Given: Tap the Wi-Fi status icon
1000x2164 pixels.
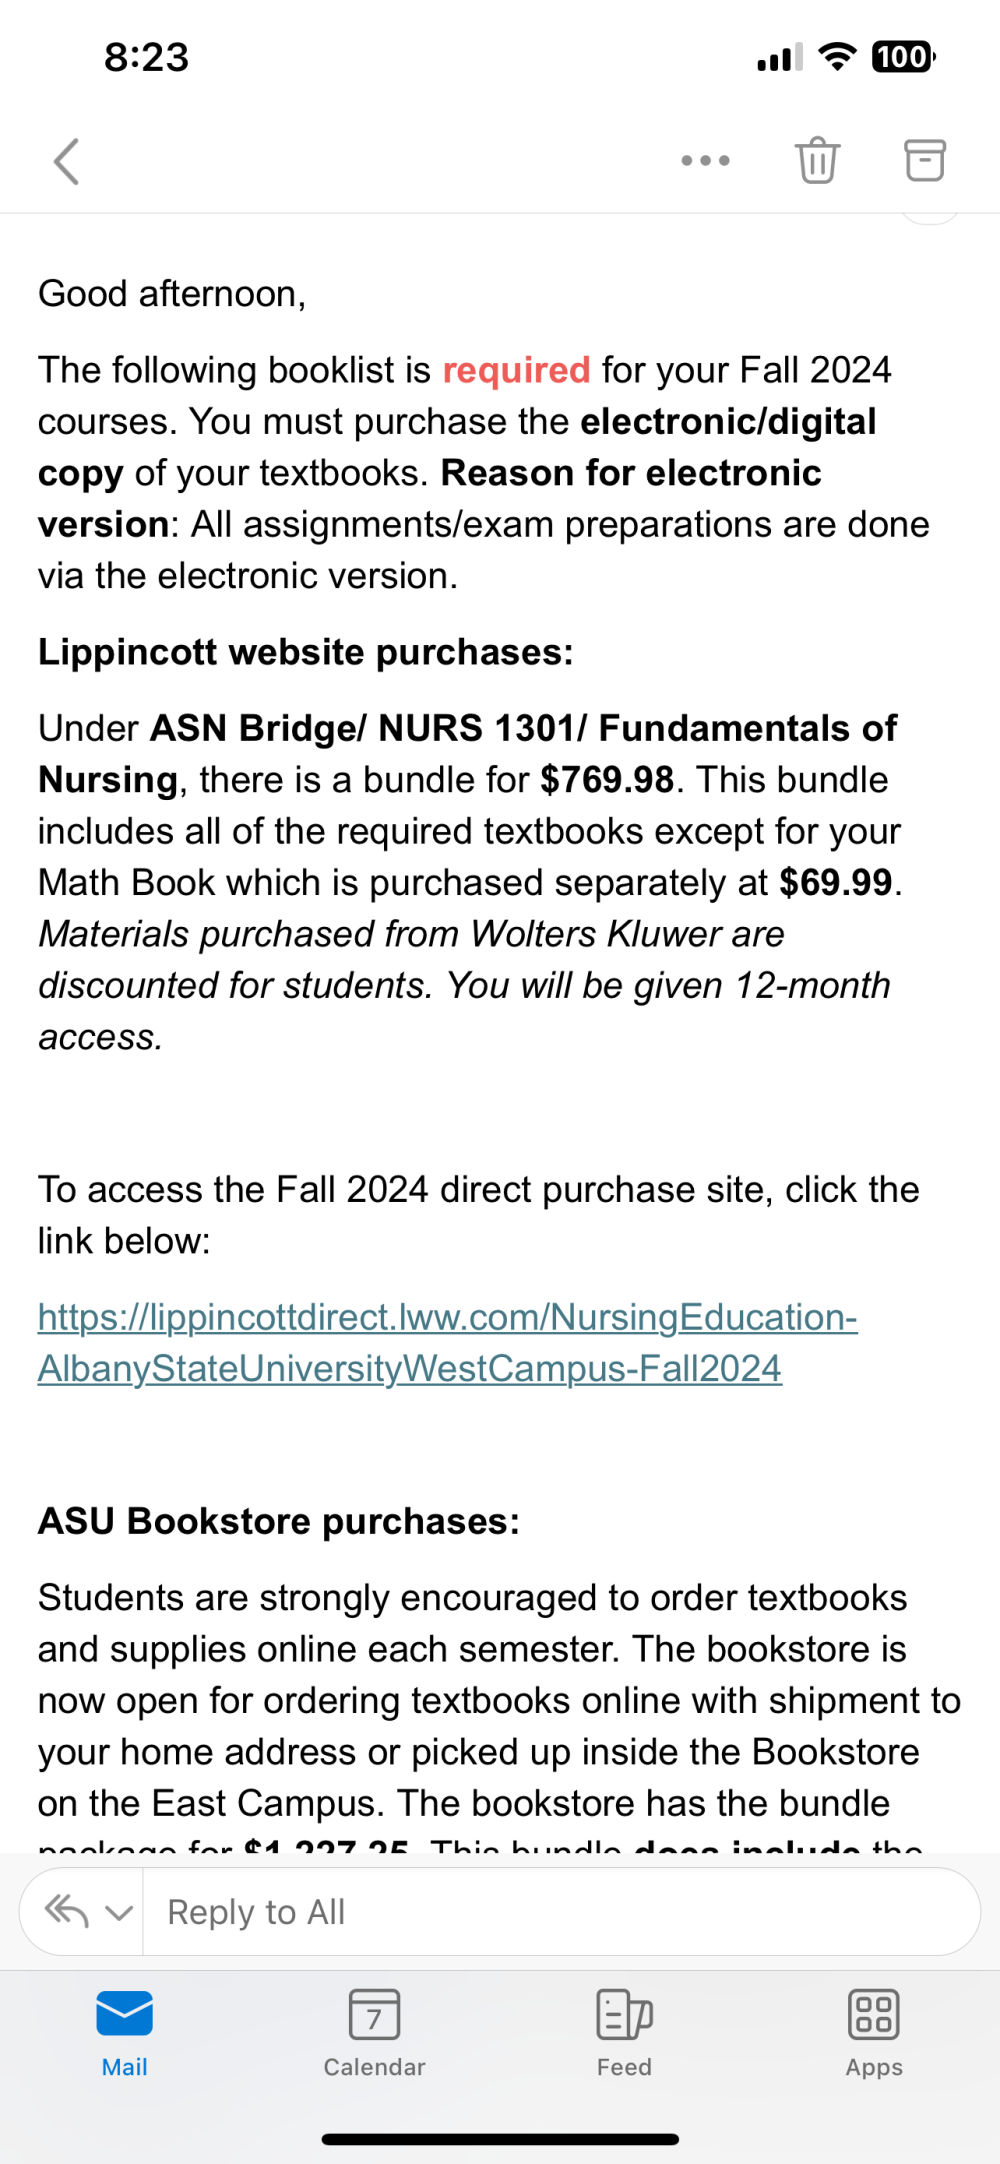Looking at the screenshot, I should click(x=837, y=57).
